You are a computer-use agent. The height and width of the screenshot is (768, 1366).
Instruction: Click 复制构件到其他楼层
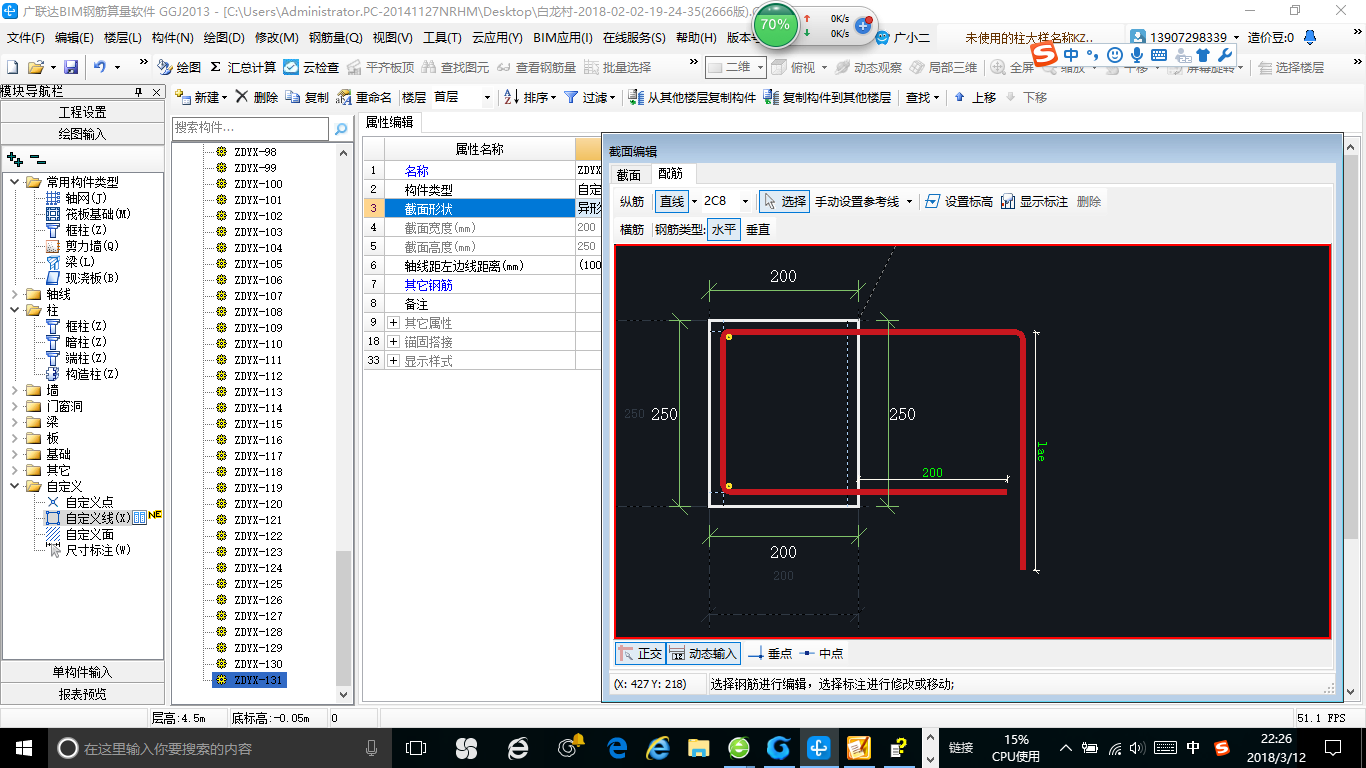827,97
